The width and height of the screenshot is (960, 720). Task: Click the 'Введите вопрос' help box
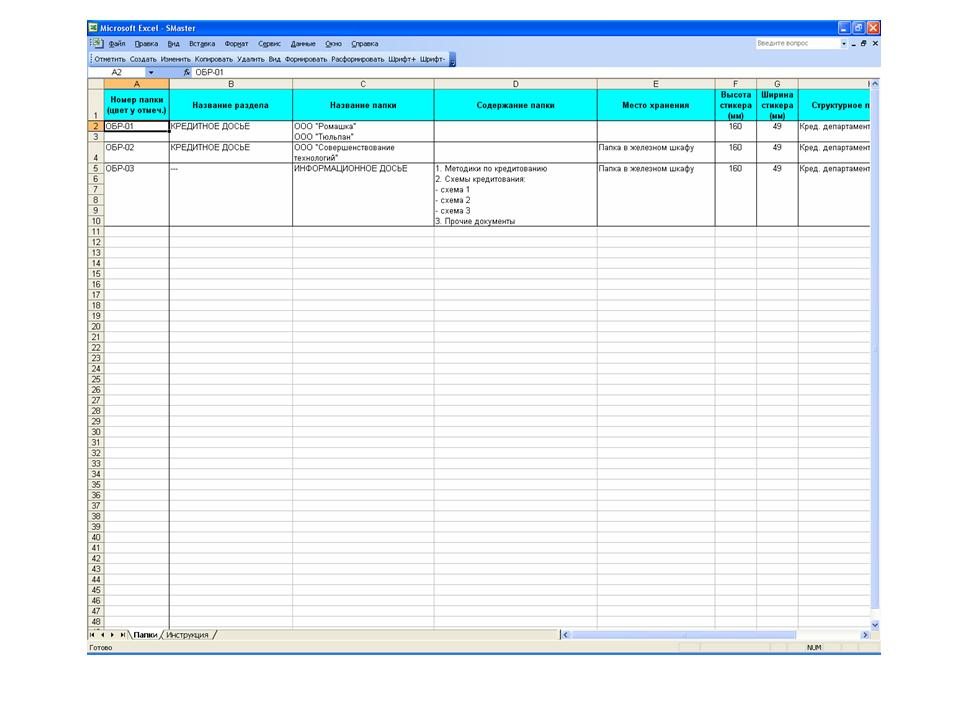pos(797,43)
